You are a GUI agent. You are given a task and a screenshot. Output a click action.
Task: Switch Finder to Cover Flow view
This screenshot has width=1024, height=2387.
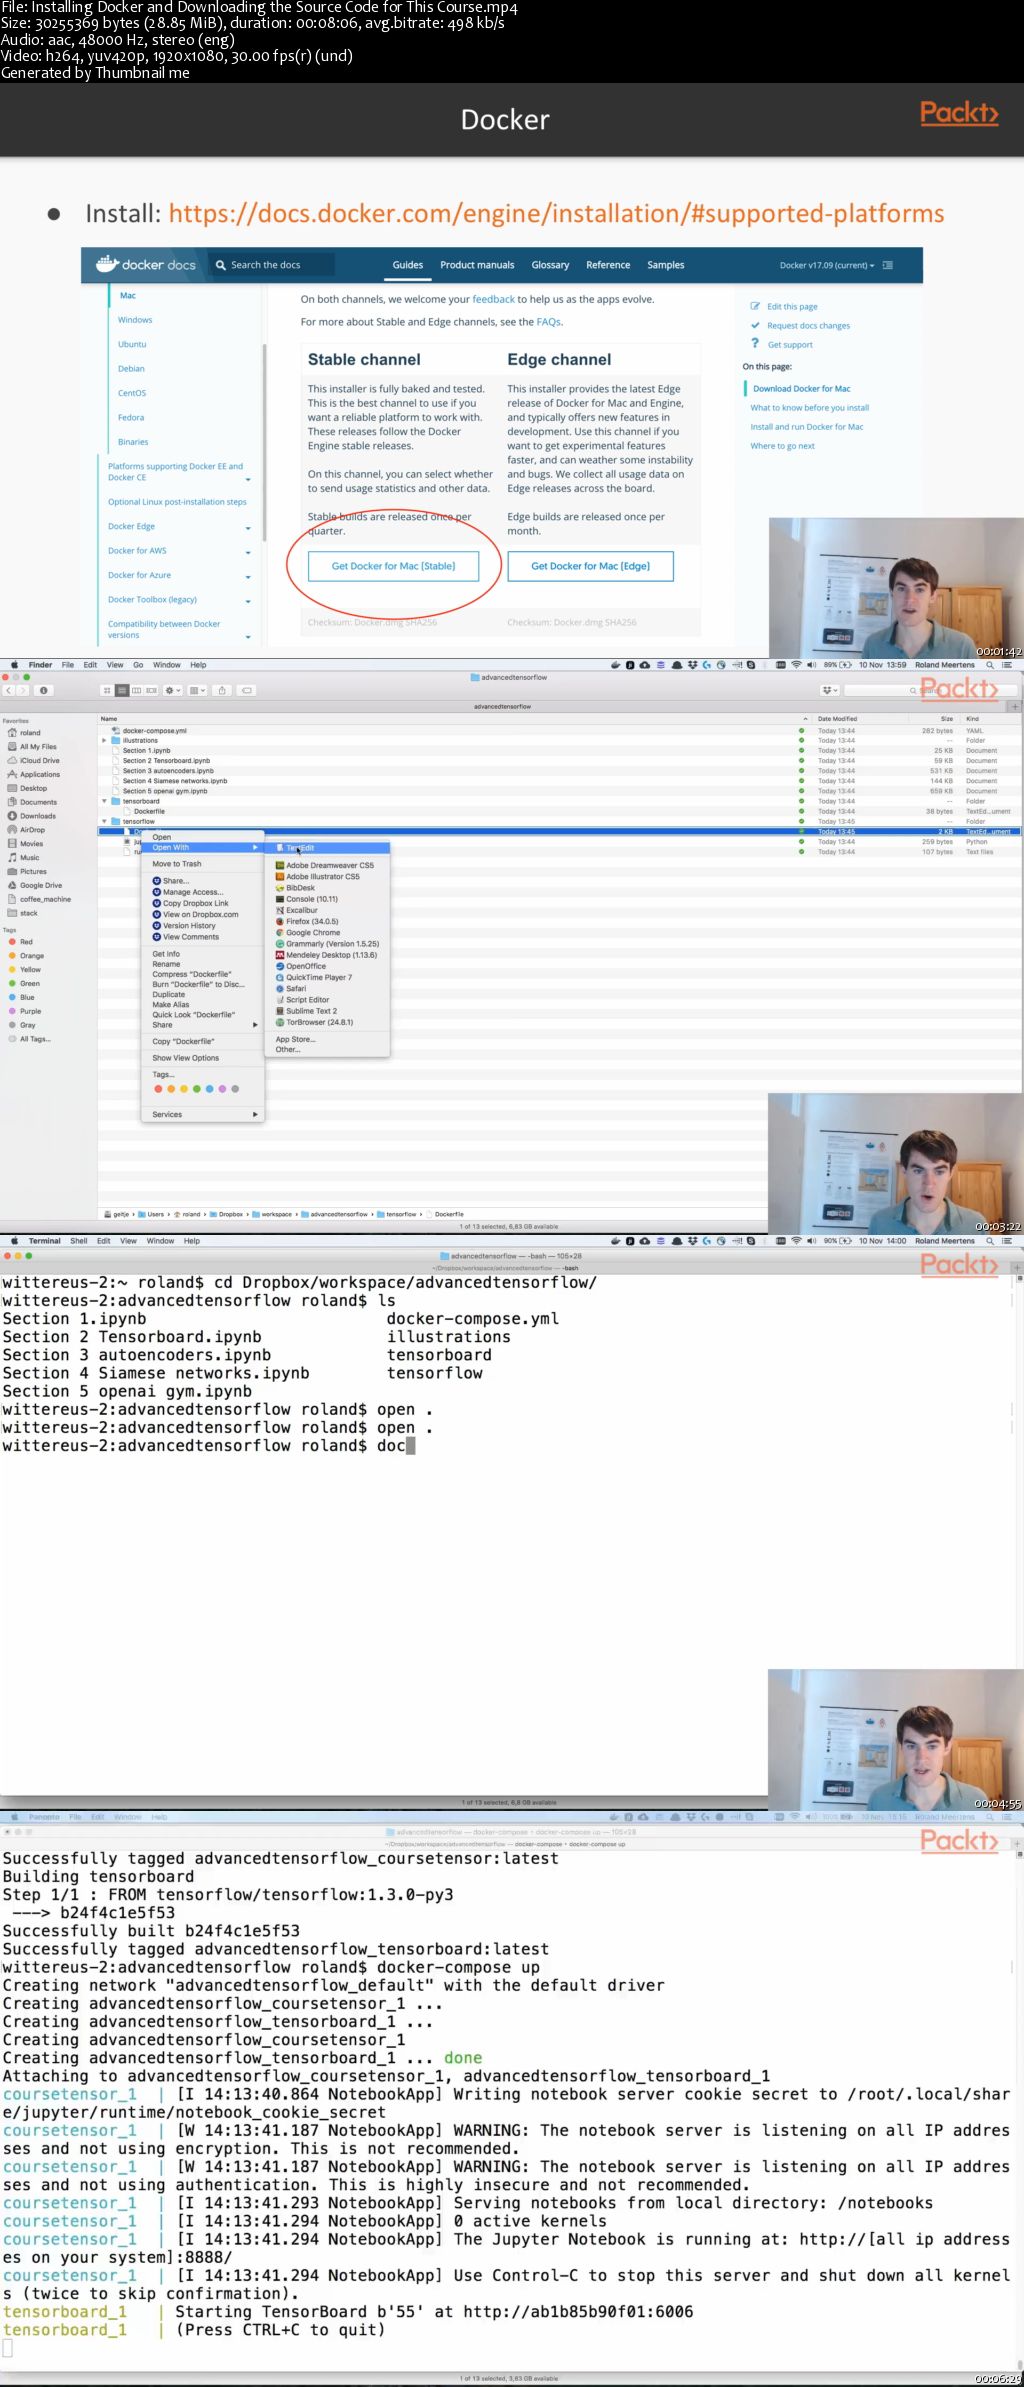pos(152,690)
